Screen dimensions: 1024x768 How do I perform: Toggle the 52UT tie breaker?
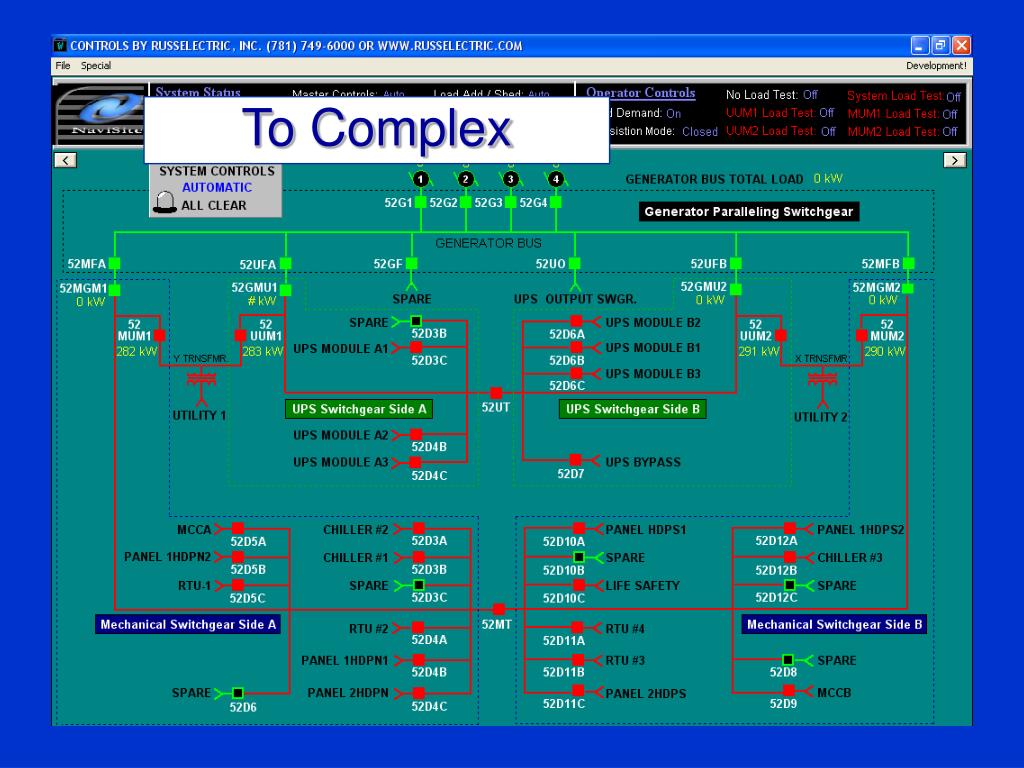496,392
